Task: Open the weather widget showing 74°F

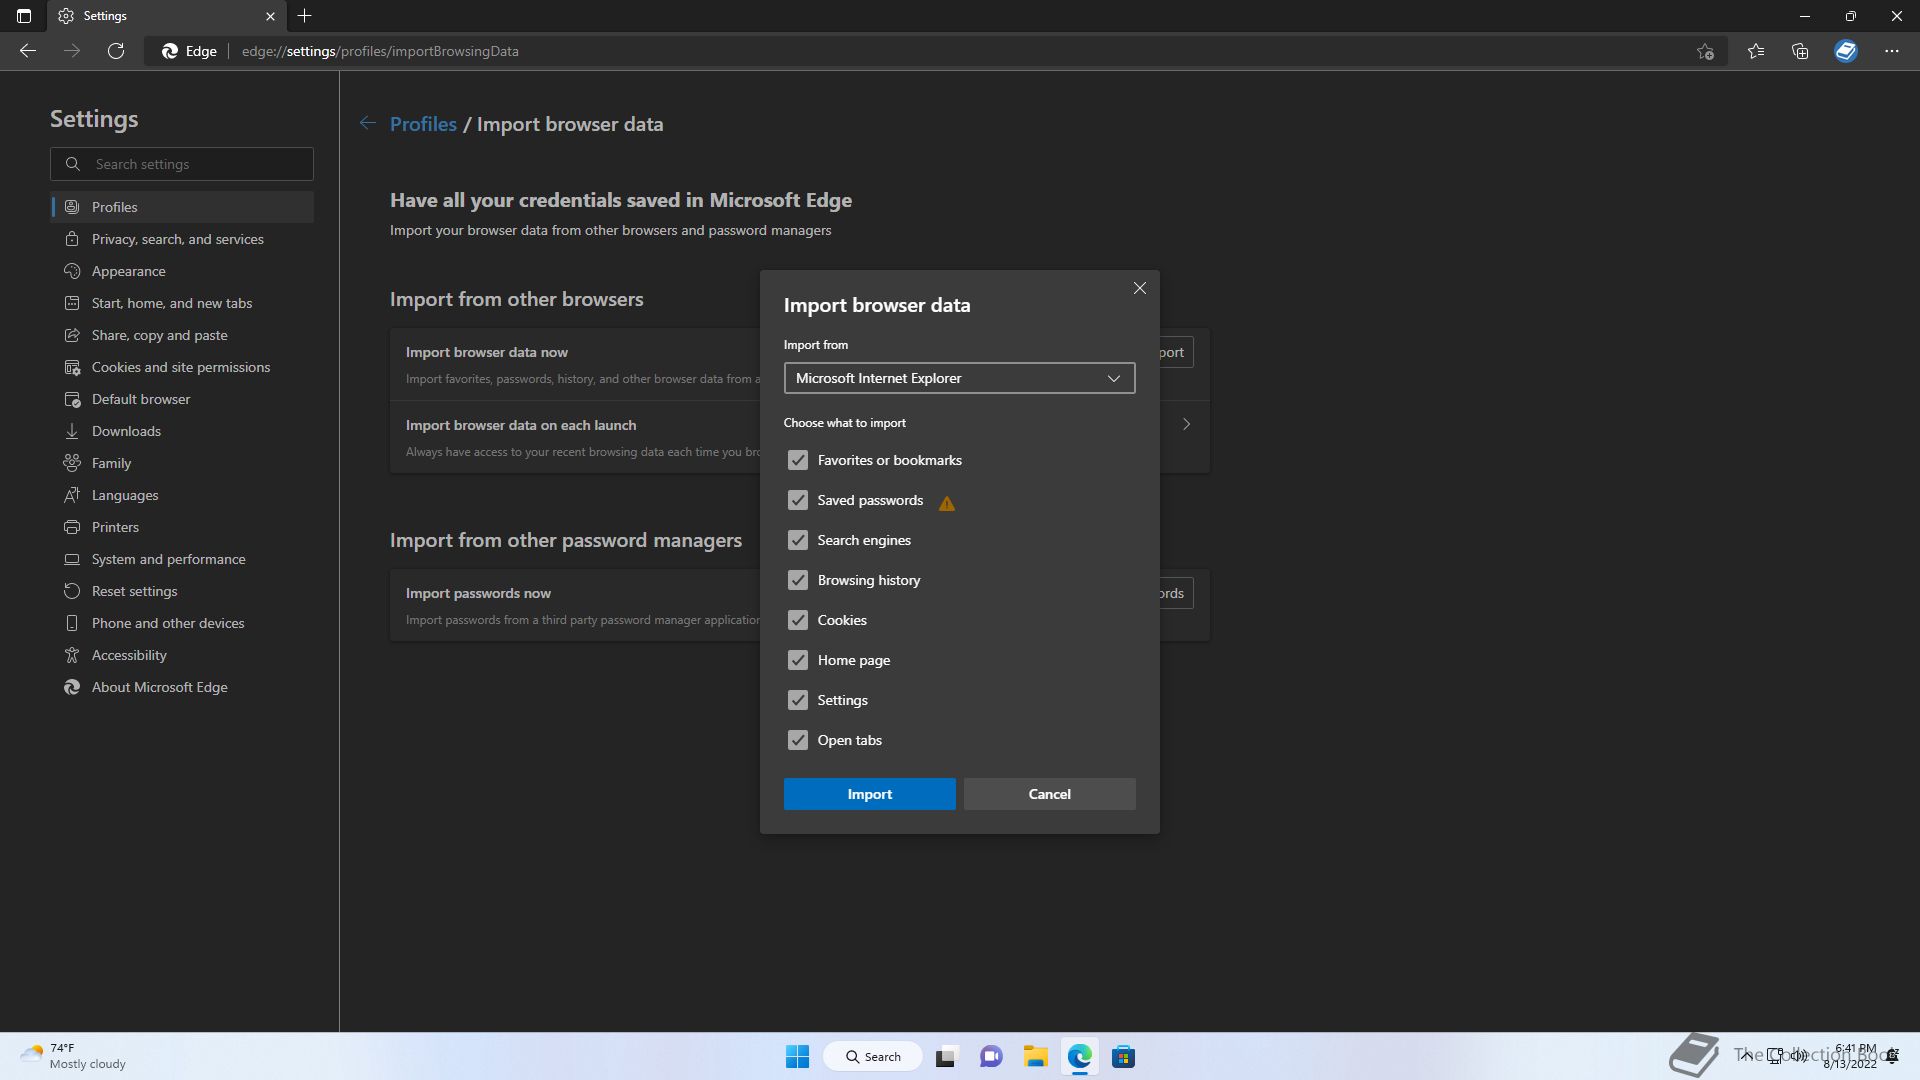Action: click(x=72, y=1056)
